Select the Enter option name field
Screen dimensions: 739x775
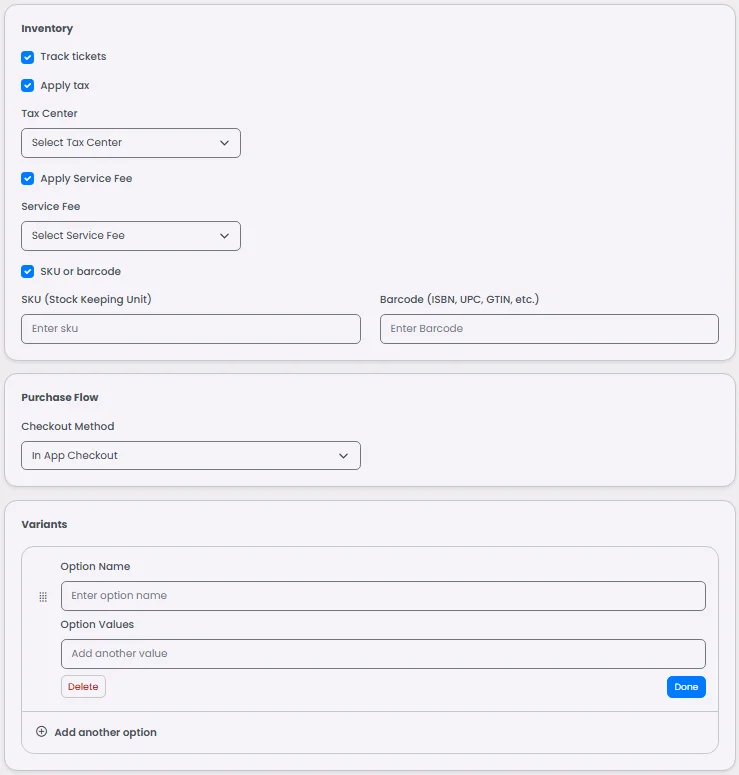pyautogui.click(x=383, y=596)
